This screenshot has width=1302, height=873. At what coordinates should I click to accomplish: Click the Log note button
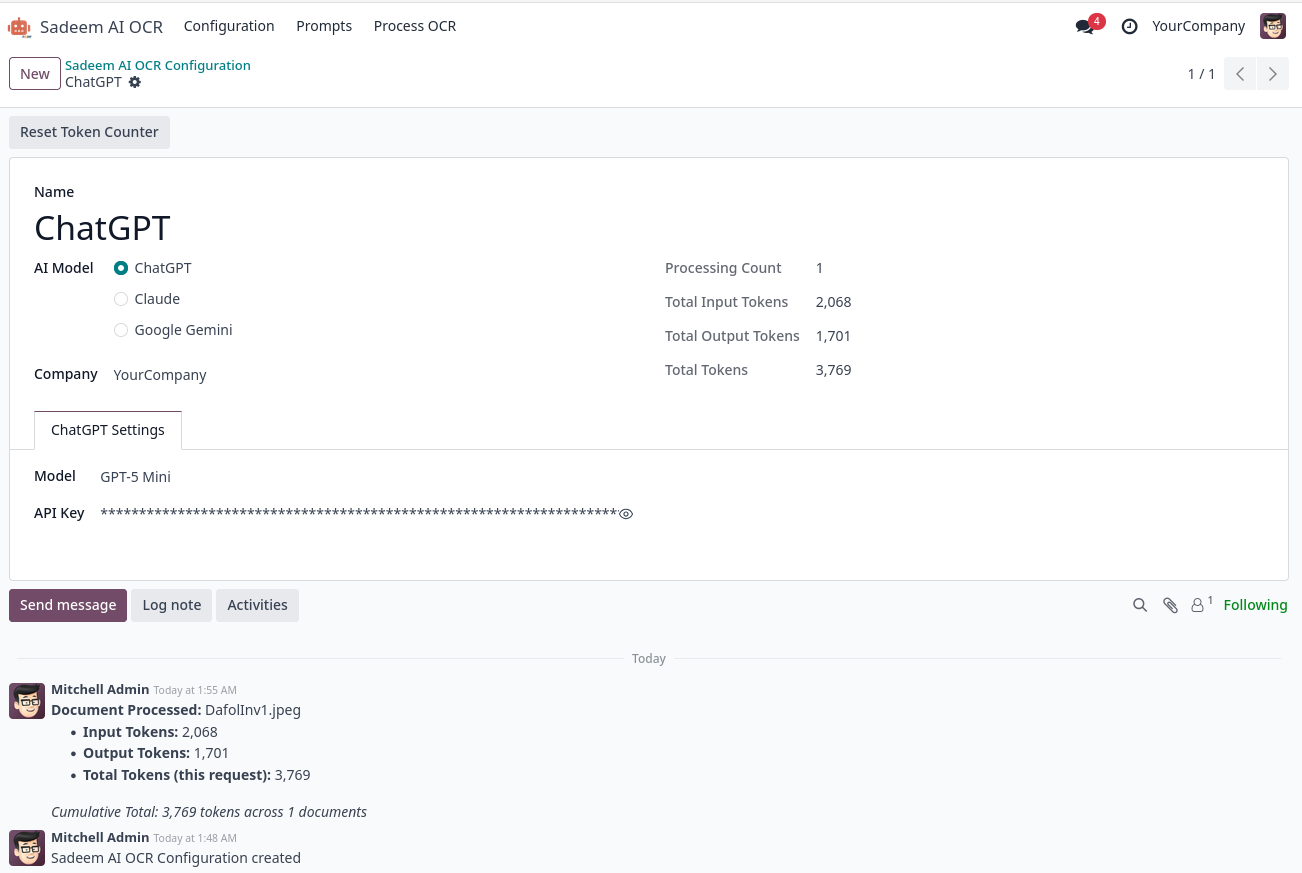(x=172, y=605)
